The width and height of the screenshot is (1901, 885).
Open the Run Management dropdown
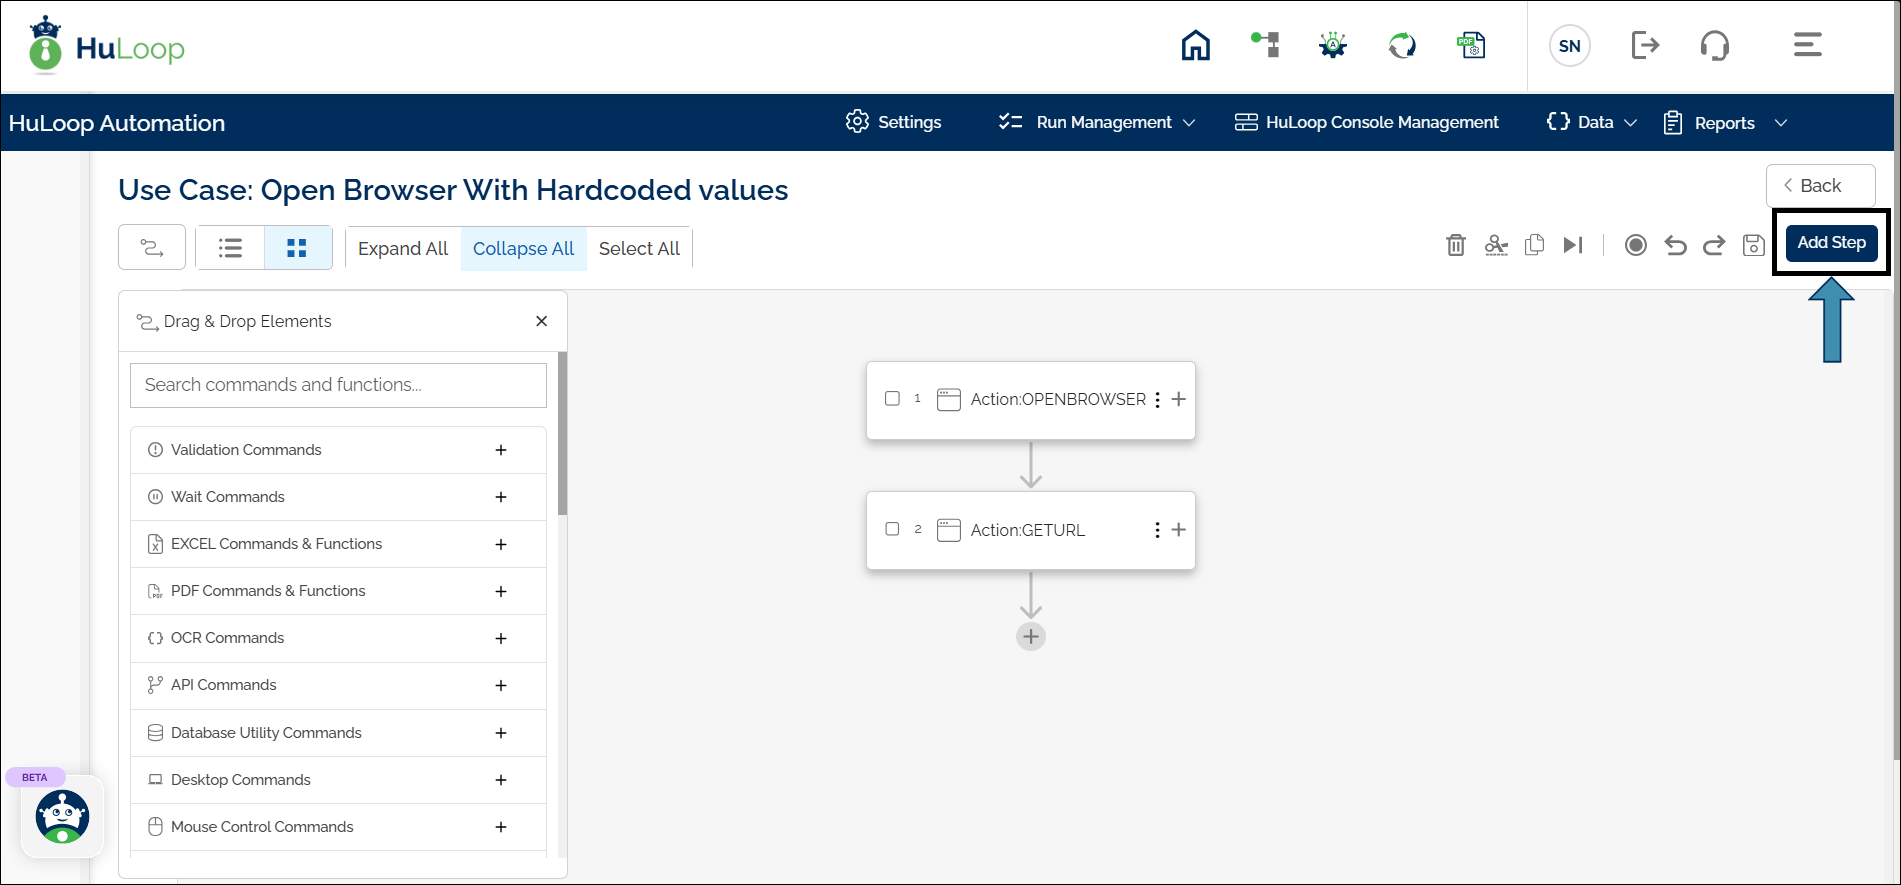click(x=1097, y=122)
